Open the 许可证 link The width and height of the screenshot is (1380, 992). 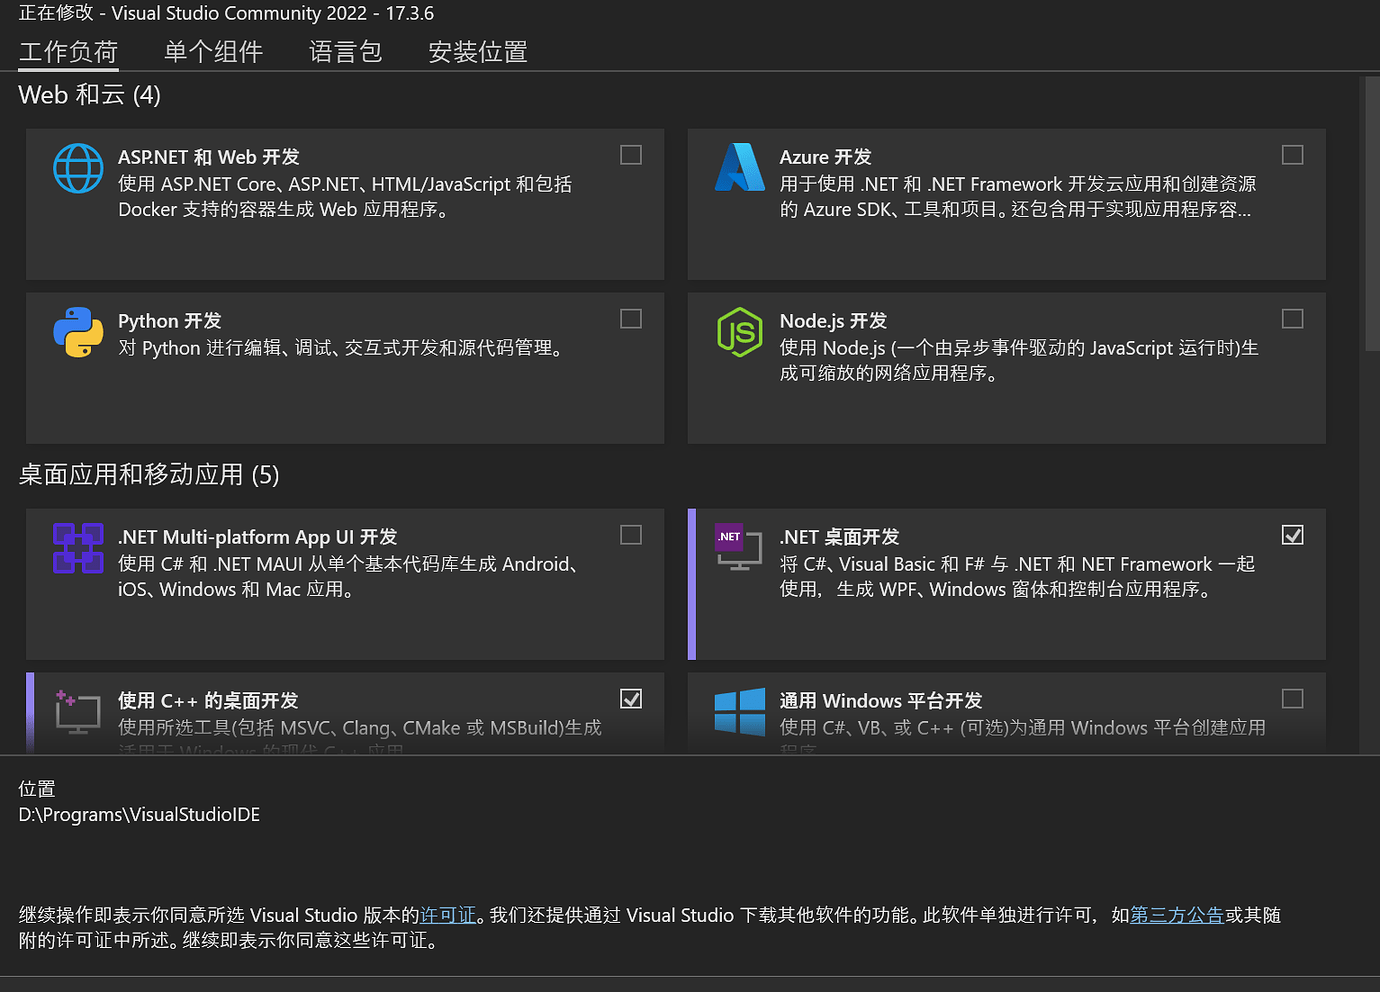[x=447, y=914]
